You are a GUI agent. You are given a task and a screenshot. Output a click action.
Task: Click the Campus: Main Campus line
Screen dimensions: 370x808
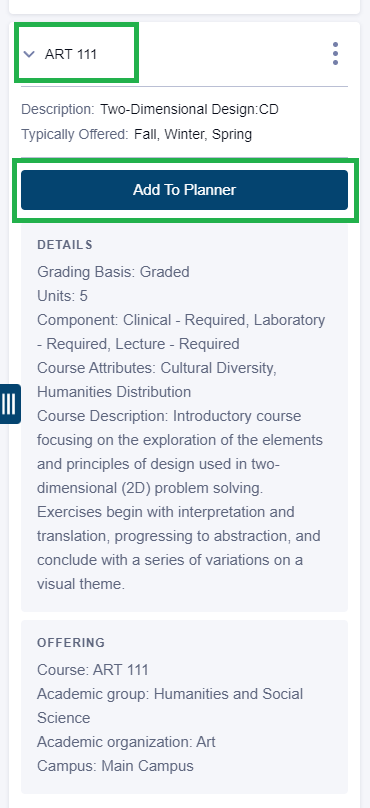(115, 766)
